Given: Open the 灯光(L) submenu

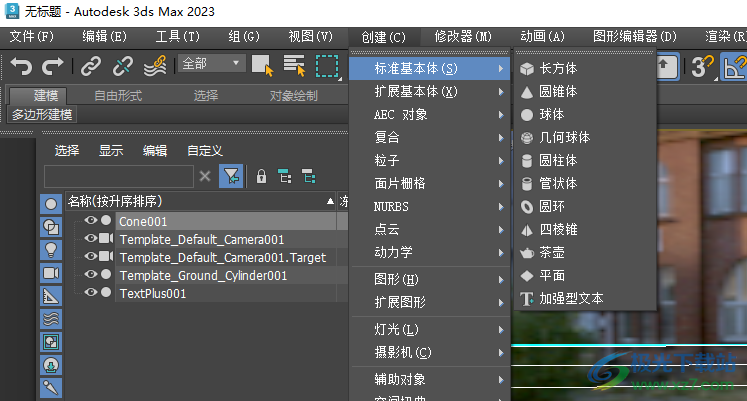Looking at the screenshot, I should point(430,330).
